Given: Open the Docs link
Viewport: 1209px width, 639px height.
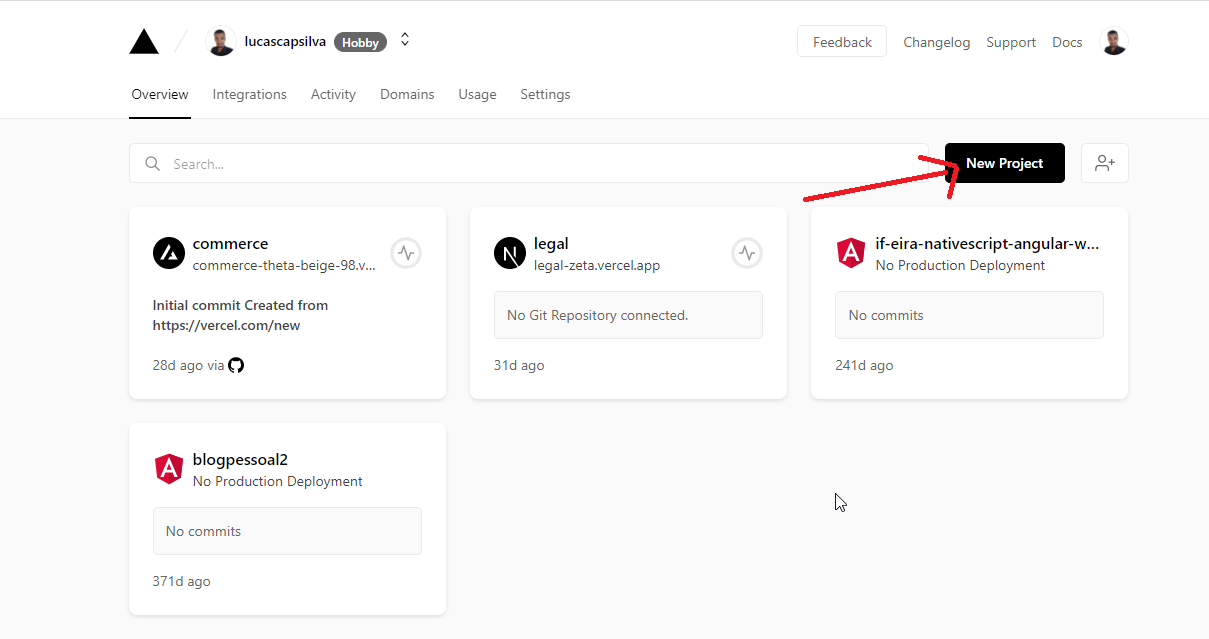Looking at the screenshot, I should [1067, 42].
